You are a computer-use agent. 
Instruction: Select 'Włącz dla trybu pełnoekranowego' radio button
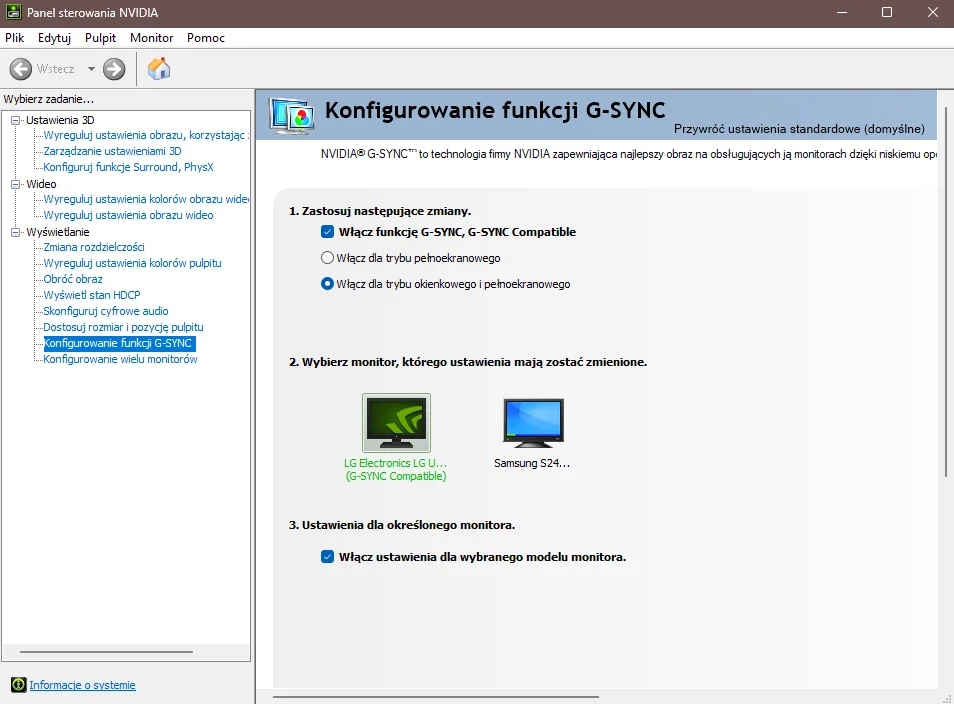[327, 258]
